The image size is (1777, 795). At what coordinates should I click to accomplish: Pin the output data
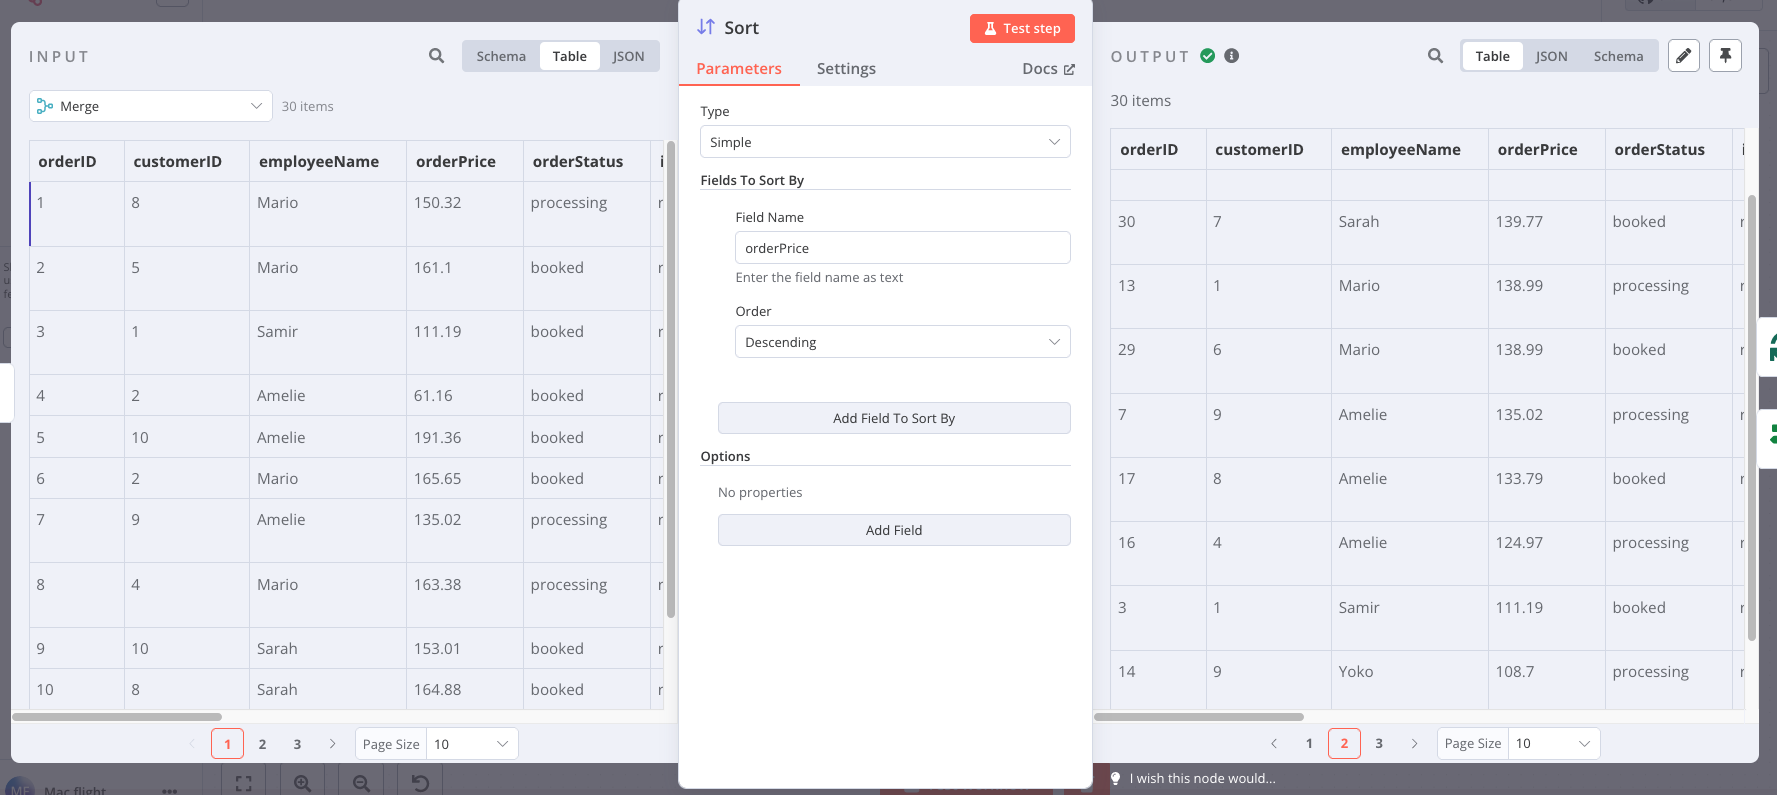1725,56
